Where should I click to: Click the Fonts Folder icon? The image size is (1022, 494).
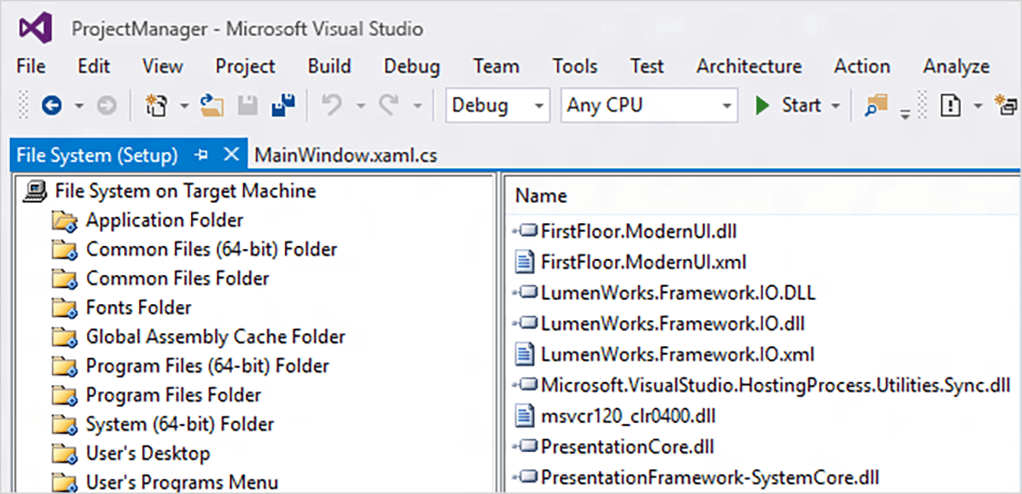click(66, 308)
